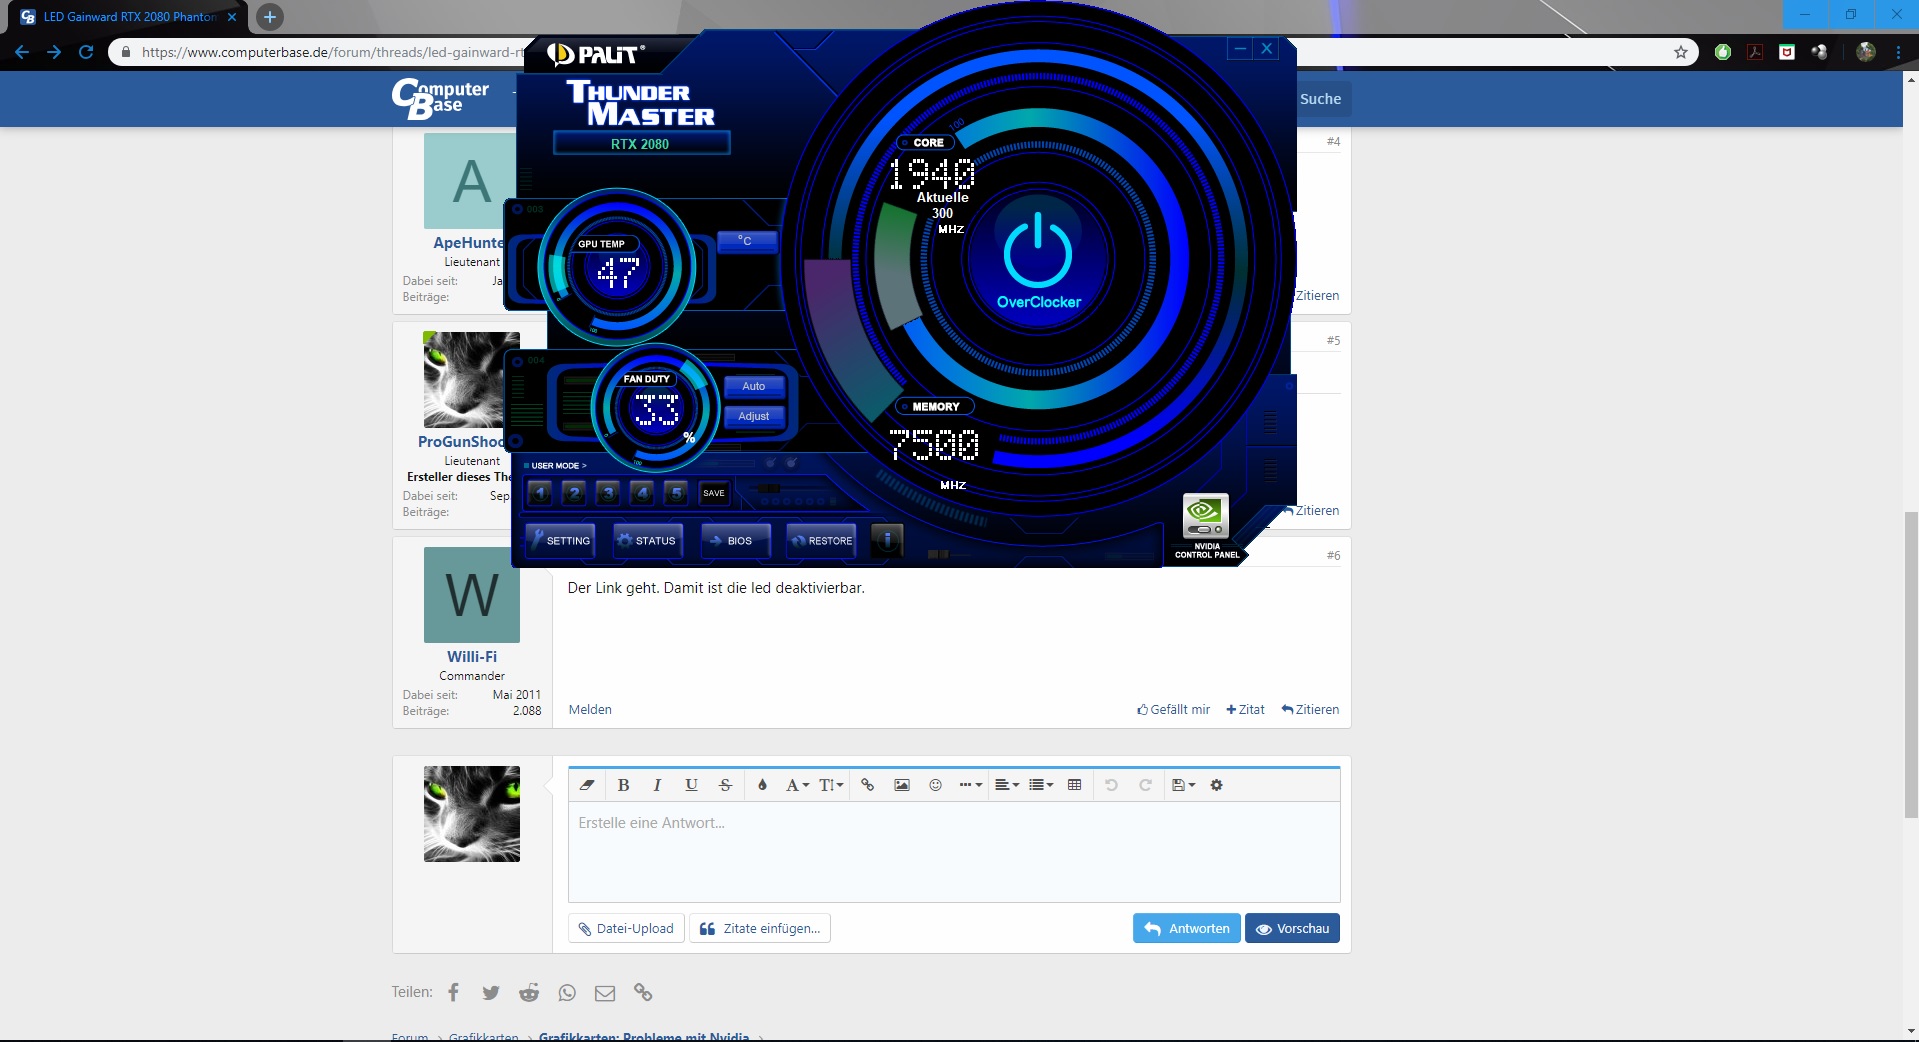Toggle underline formatting in reply editor
This screenshot has height=1042, width=1919.
(691, 785)
